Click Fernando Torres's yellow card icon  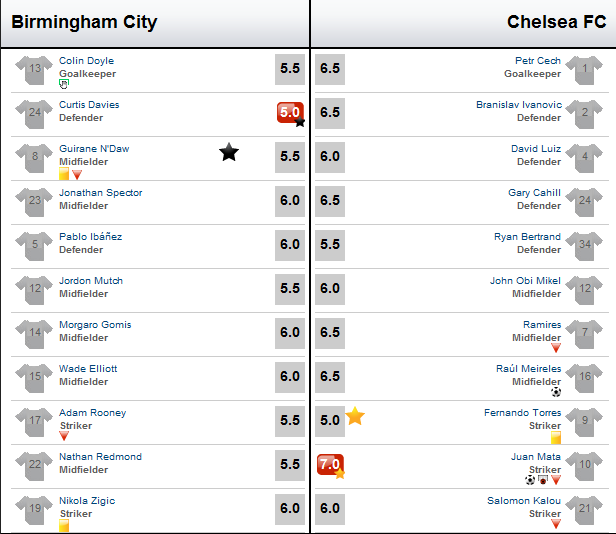tap(556, 437)
